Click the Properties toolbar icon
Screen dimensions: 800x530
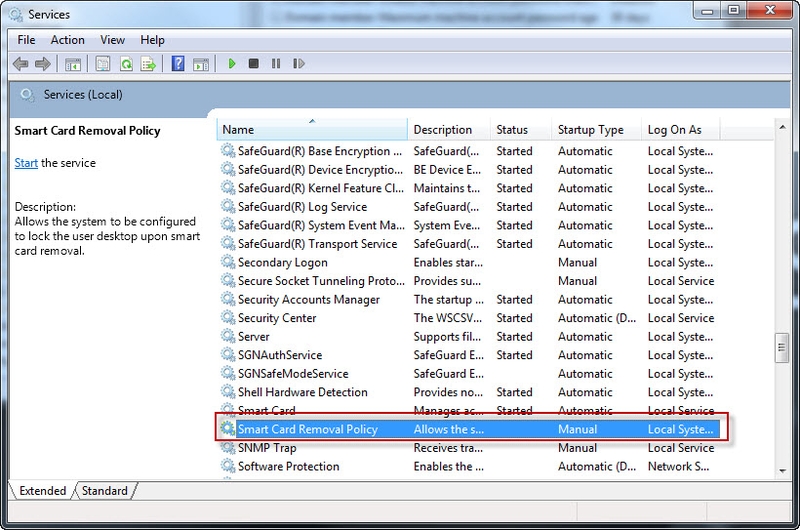tap(103, 64)
